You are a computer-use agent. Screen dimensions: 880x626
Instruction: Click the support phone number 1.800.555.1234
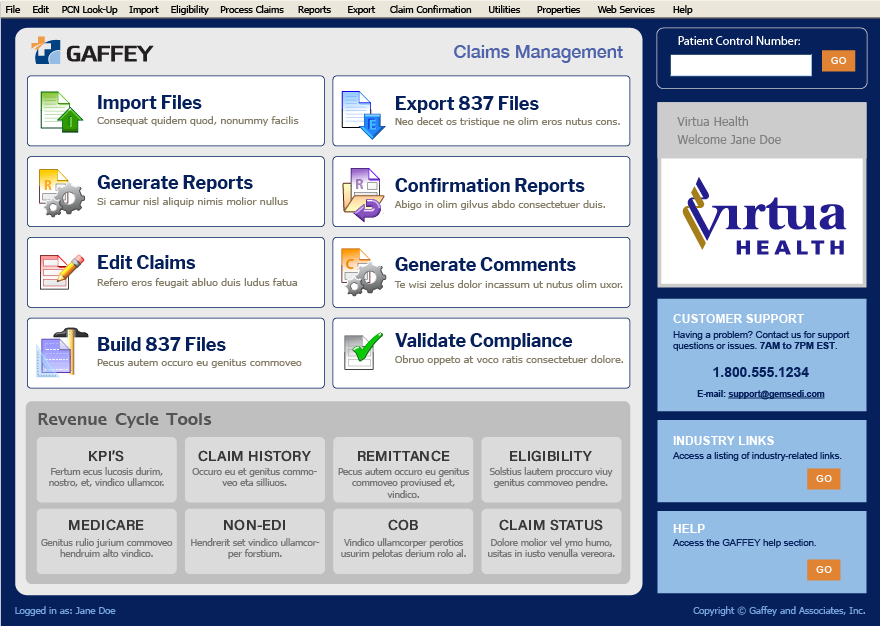pos(760,372)
